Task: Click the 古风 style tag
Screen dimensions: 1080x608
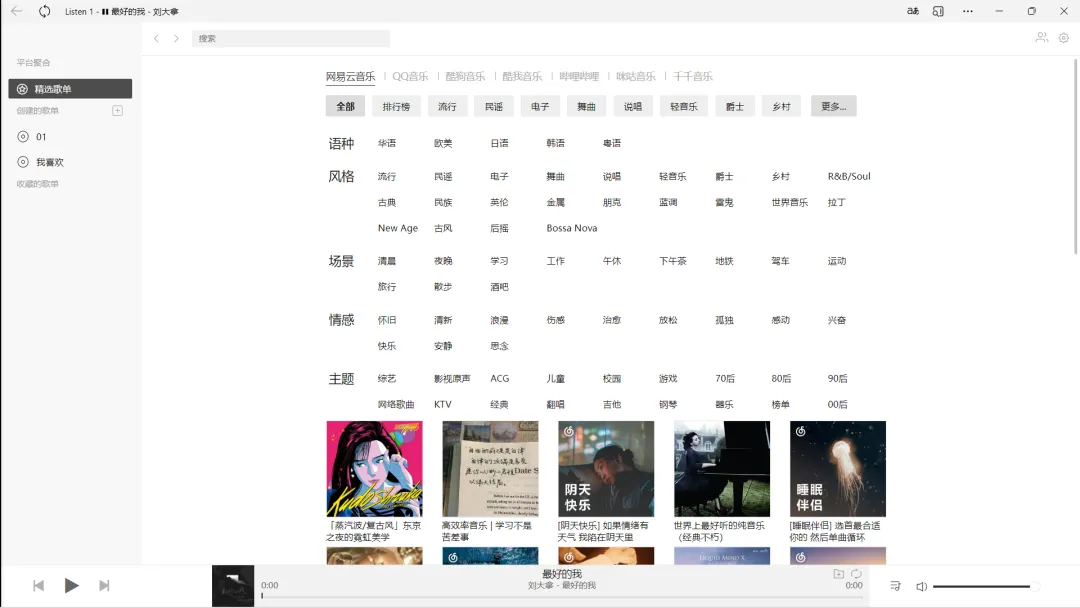Action: [x=443, y=228]
